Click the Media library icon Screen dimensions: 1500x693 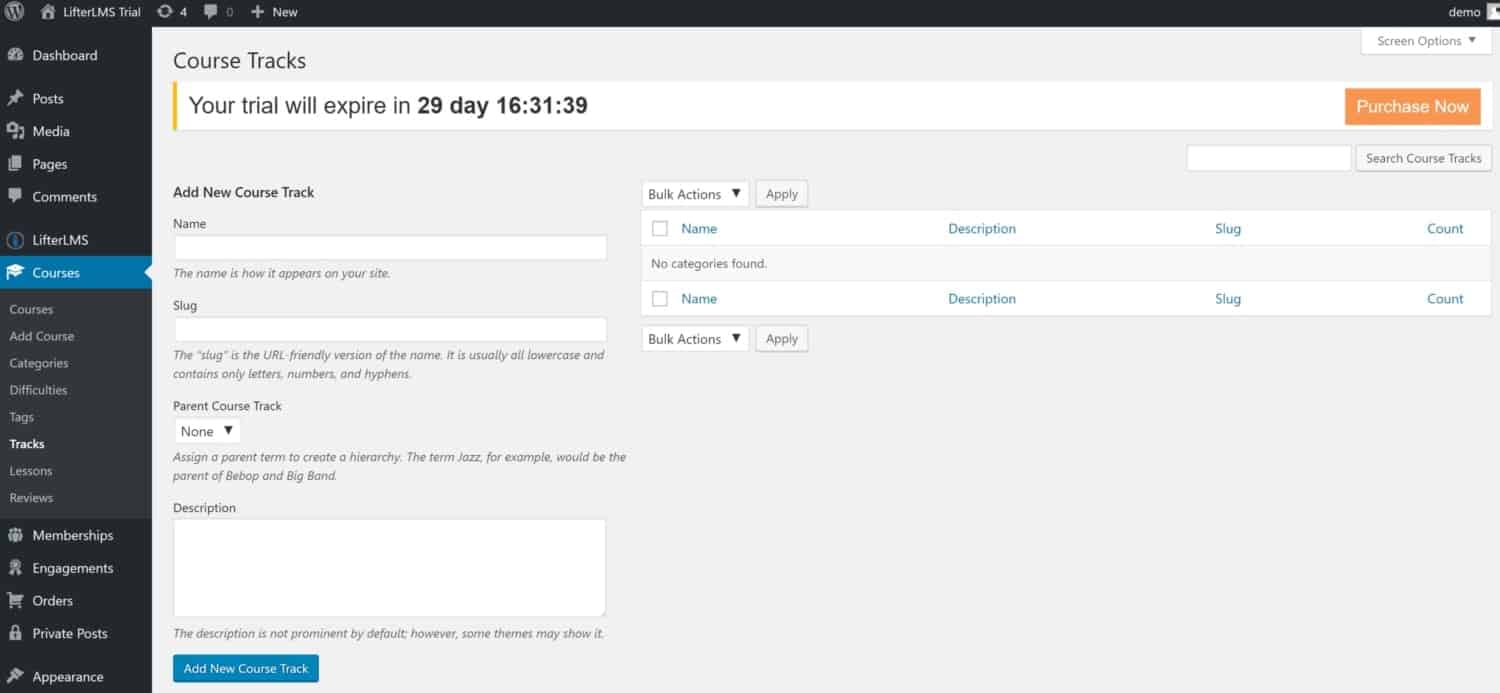[x=15, y=131]
